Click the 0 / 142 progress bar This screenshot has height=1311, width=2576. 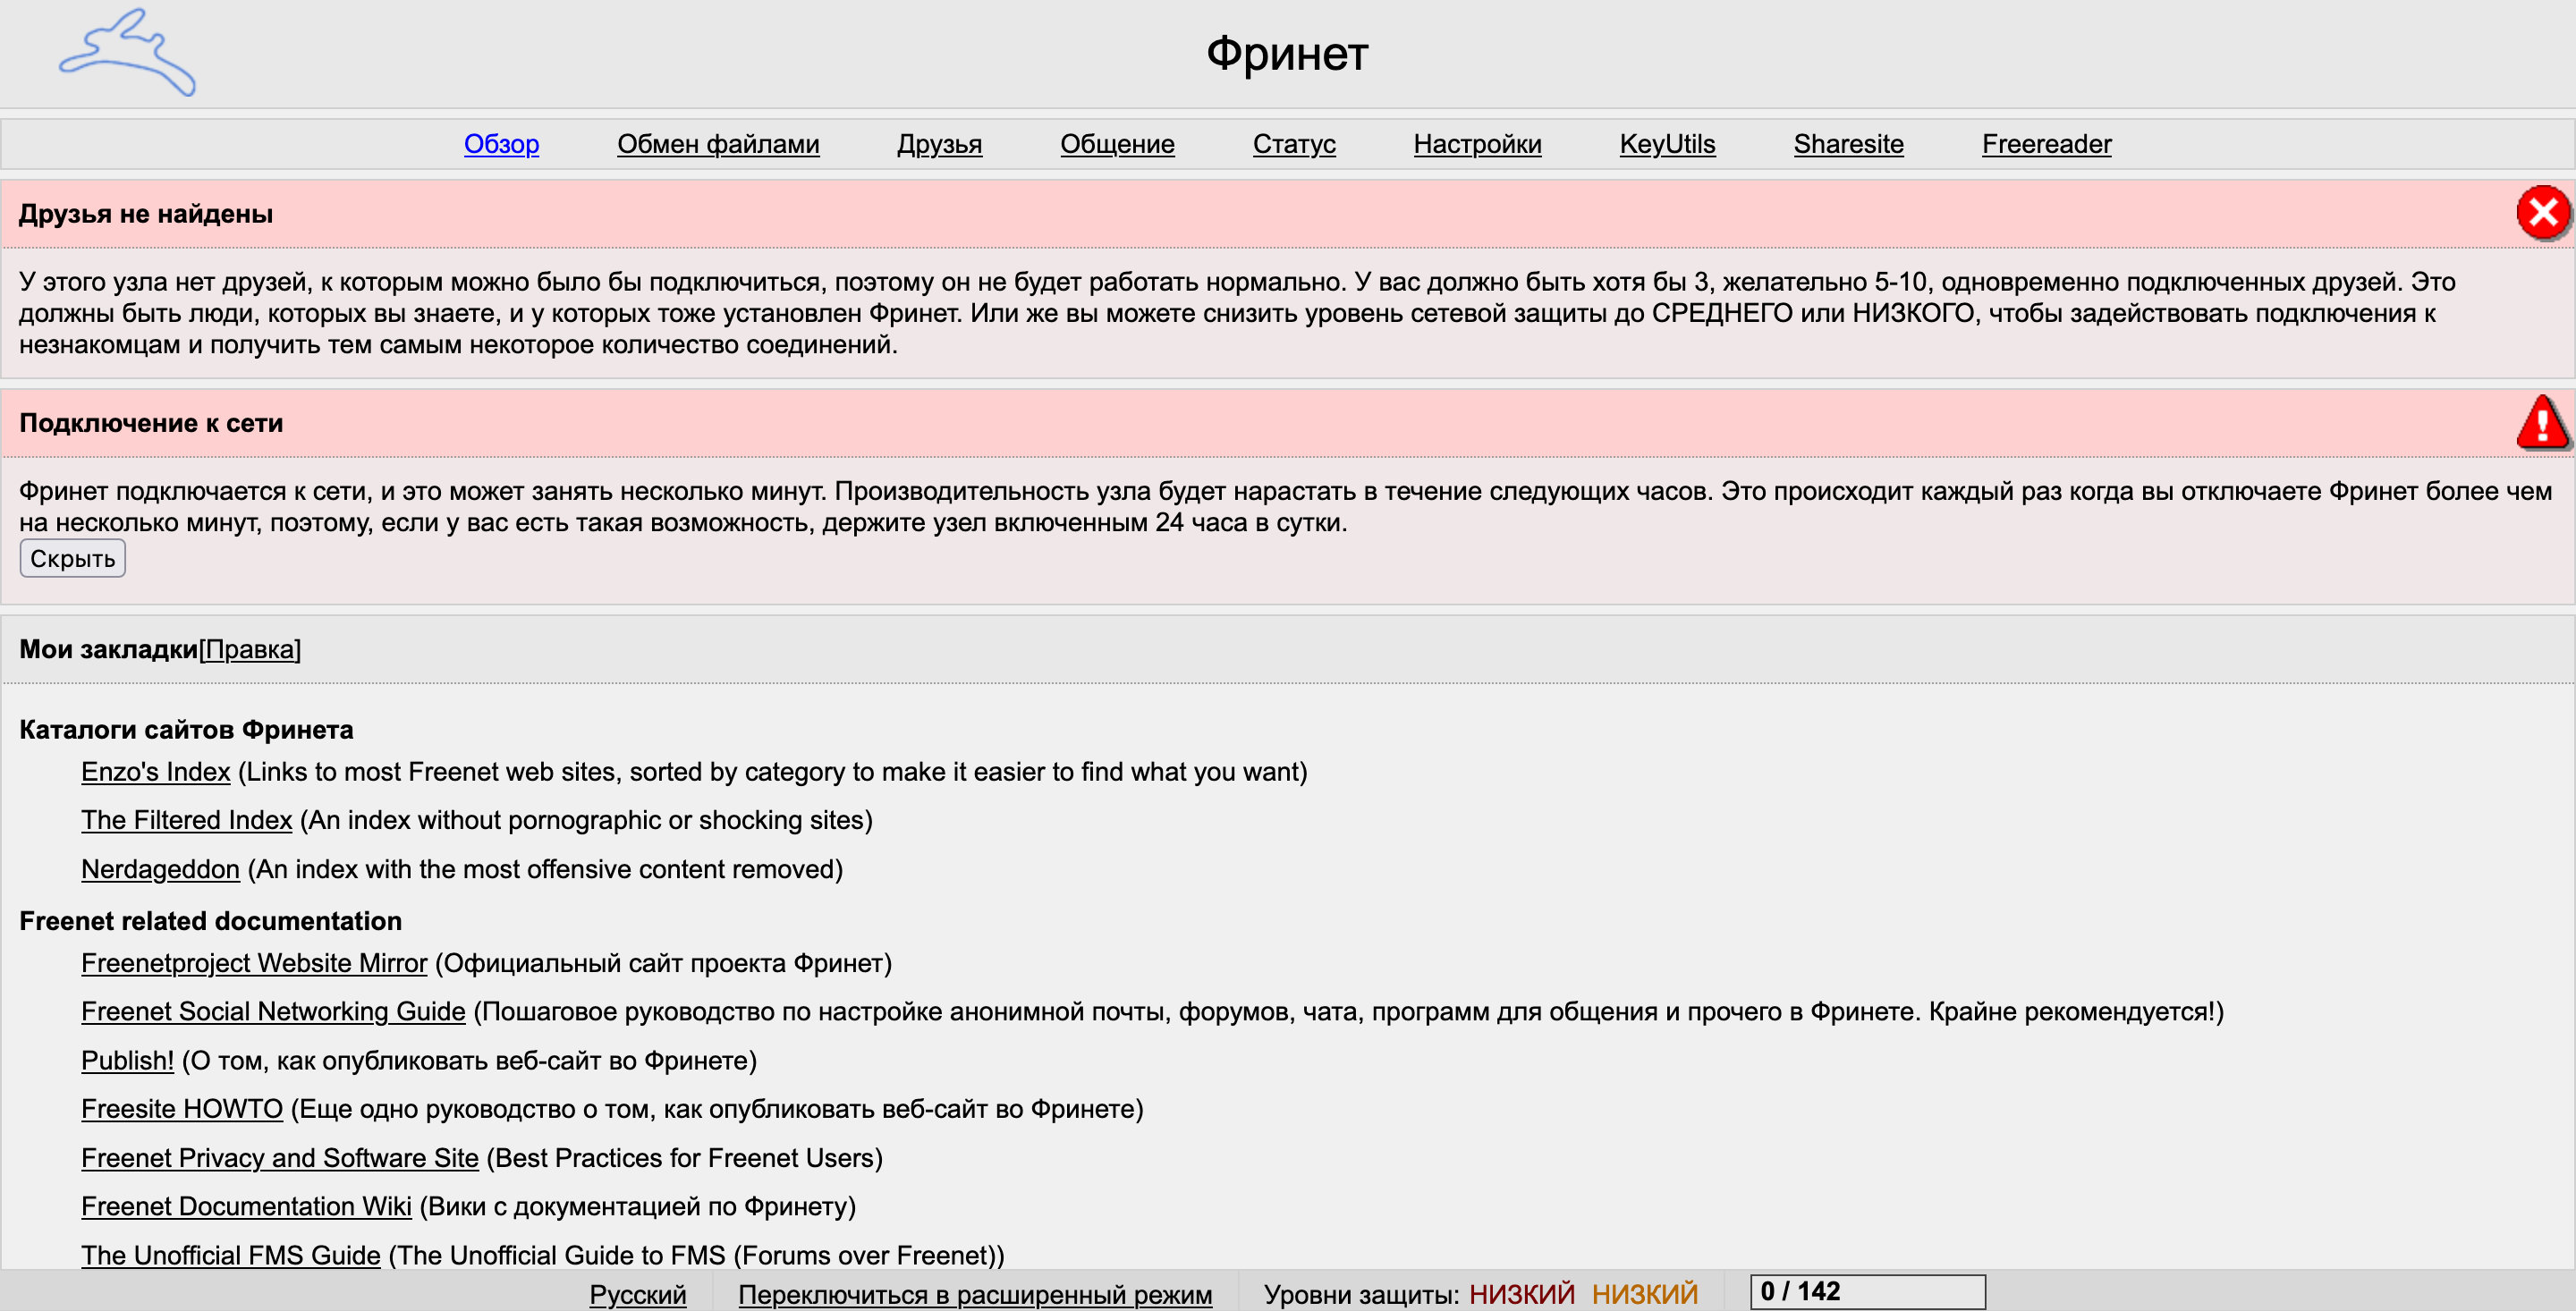click(1867, 1291)
